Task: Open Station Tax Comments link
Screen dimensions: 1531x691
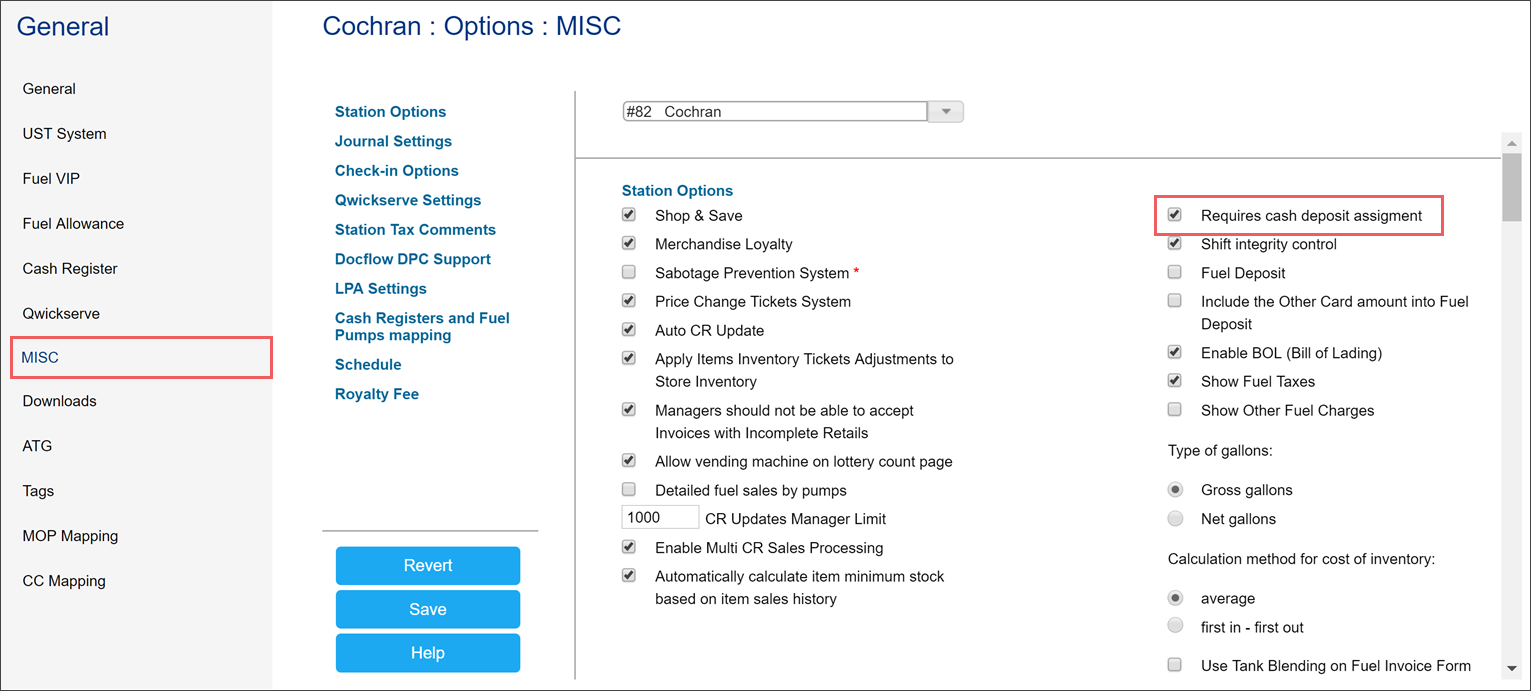Action: point(415,230)
